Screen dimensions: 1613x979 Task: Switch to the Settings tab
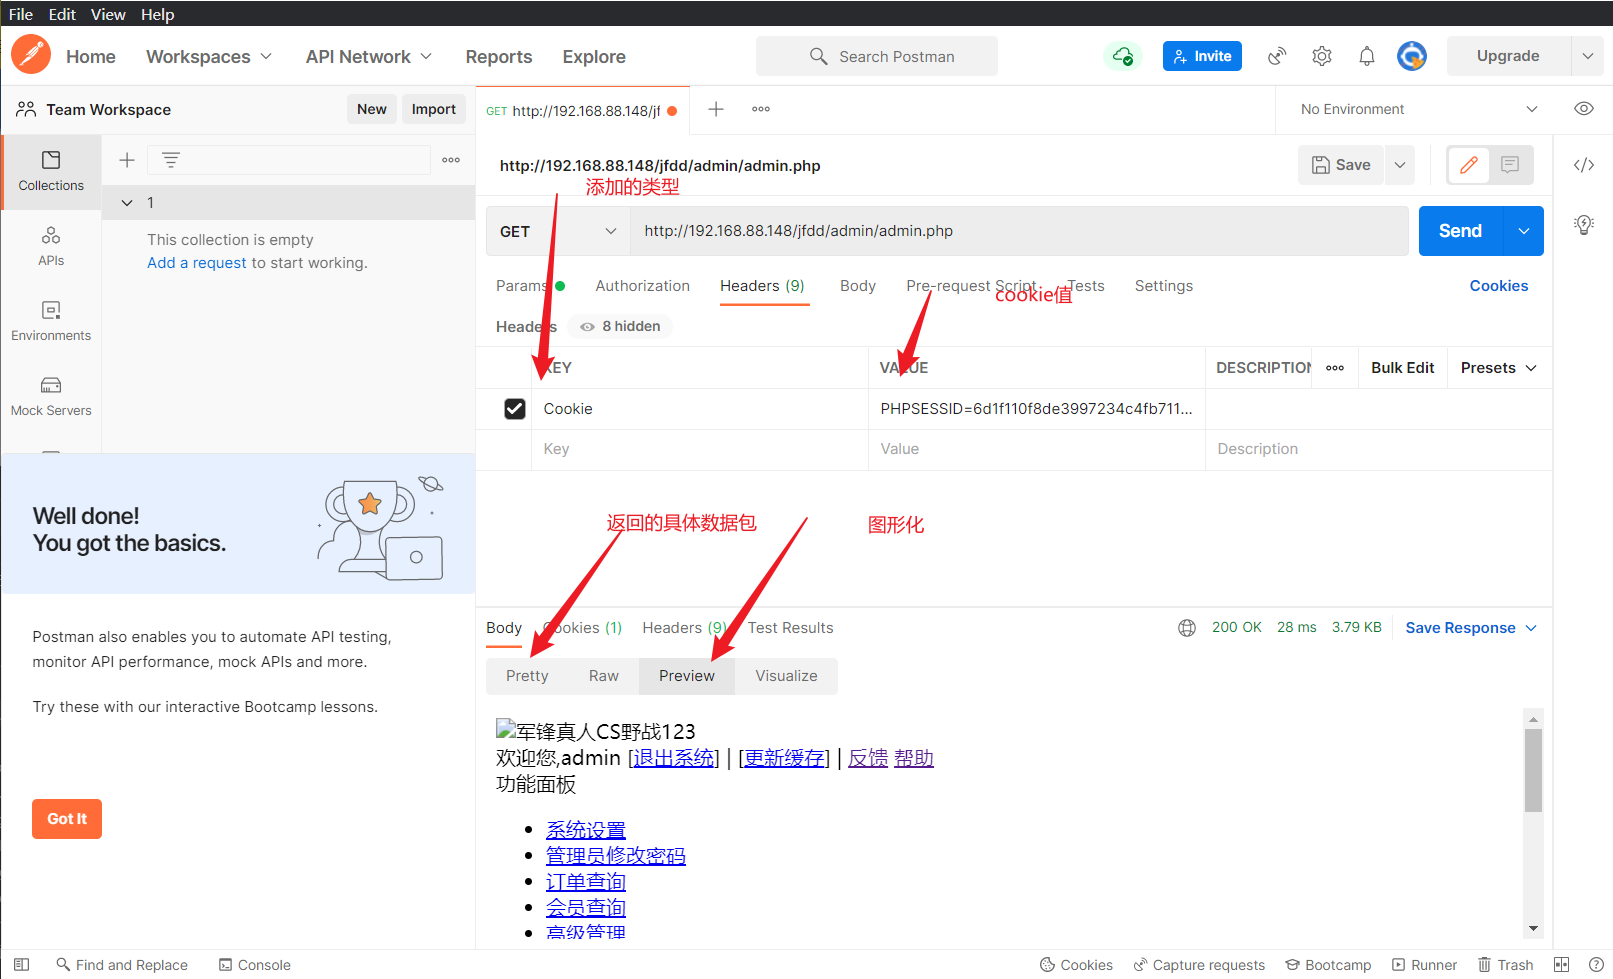click(x=1164, y=286)
